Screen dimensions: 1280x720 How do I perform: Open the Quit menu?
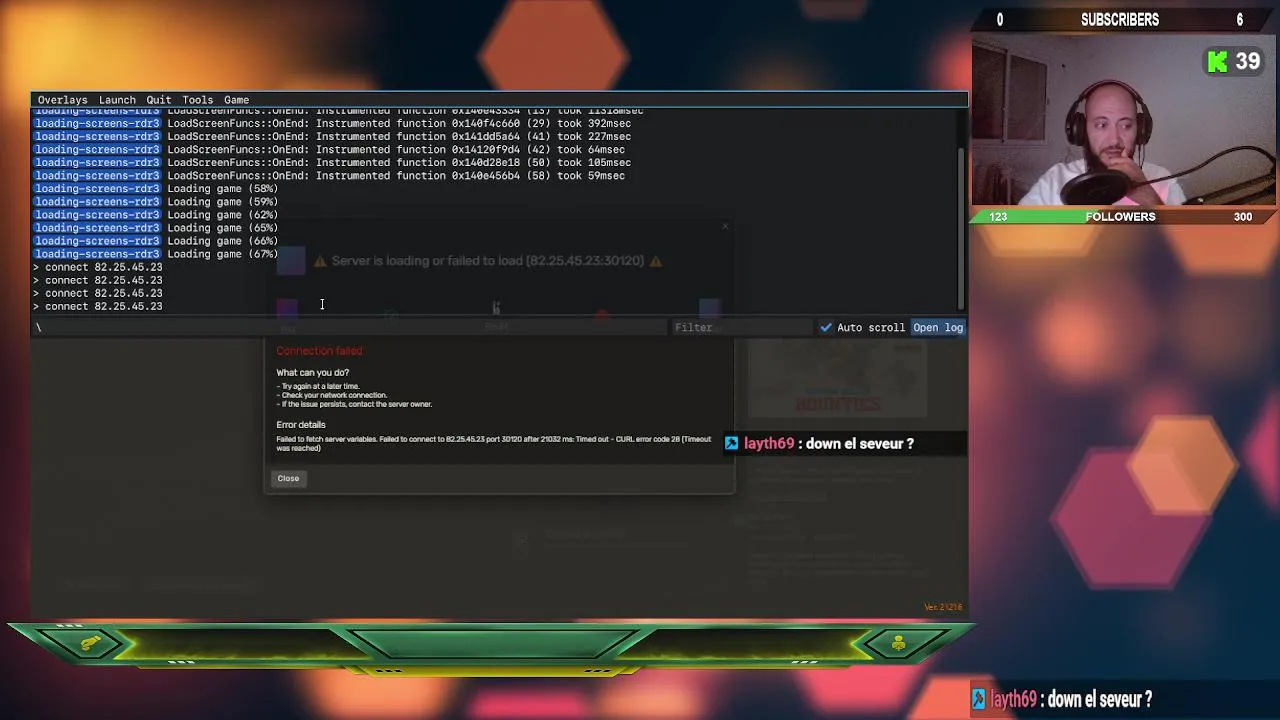159,100
